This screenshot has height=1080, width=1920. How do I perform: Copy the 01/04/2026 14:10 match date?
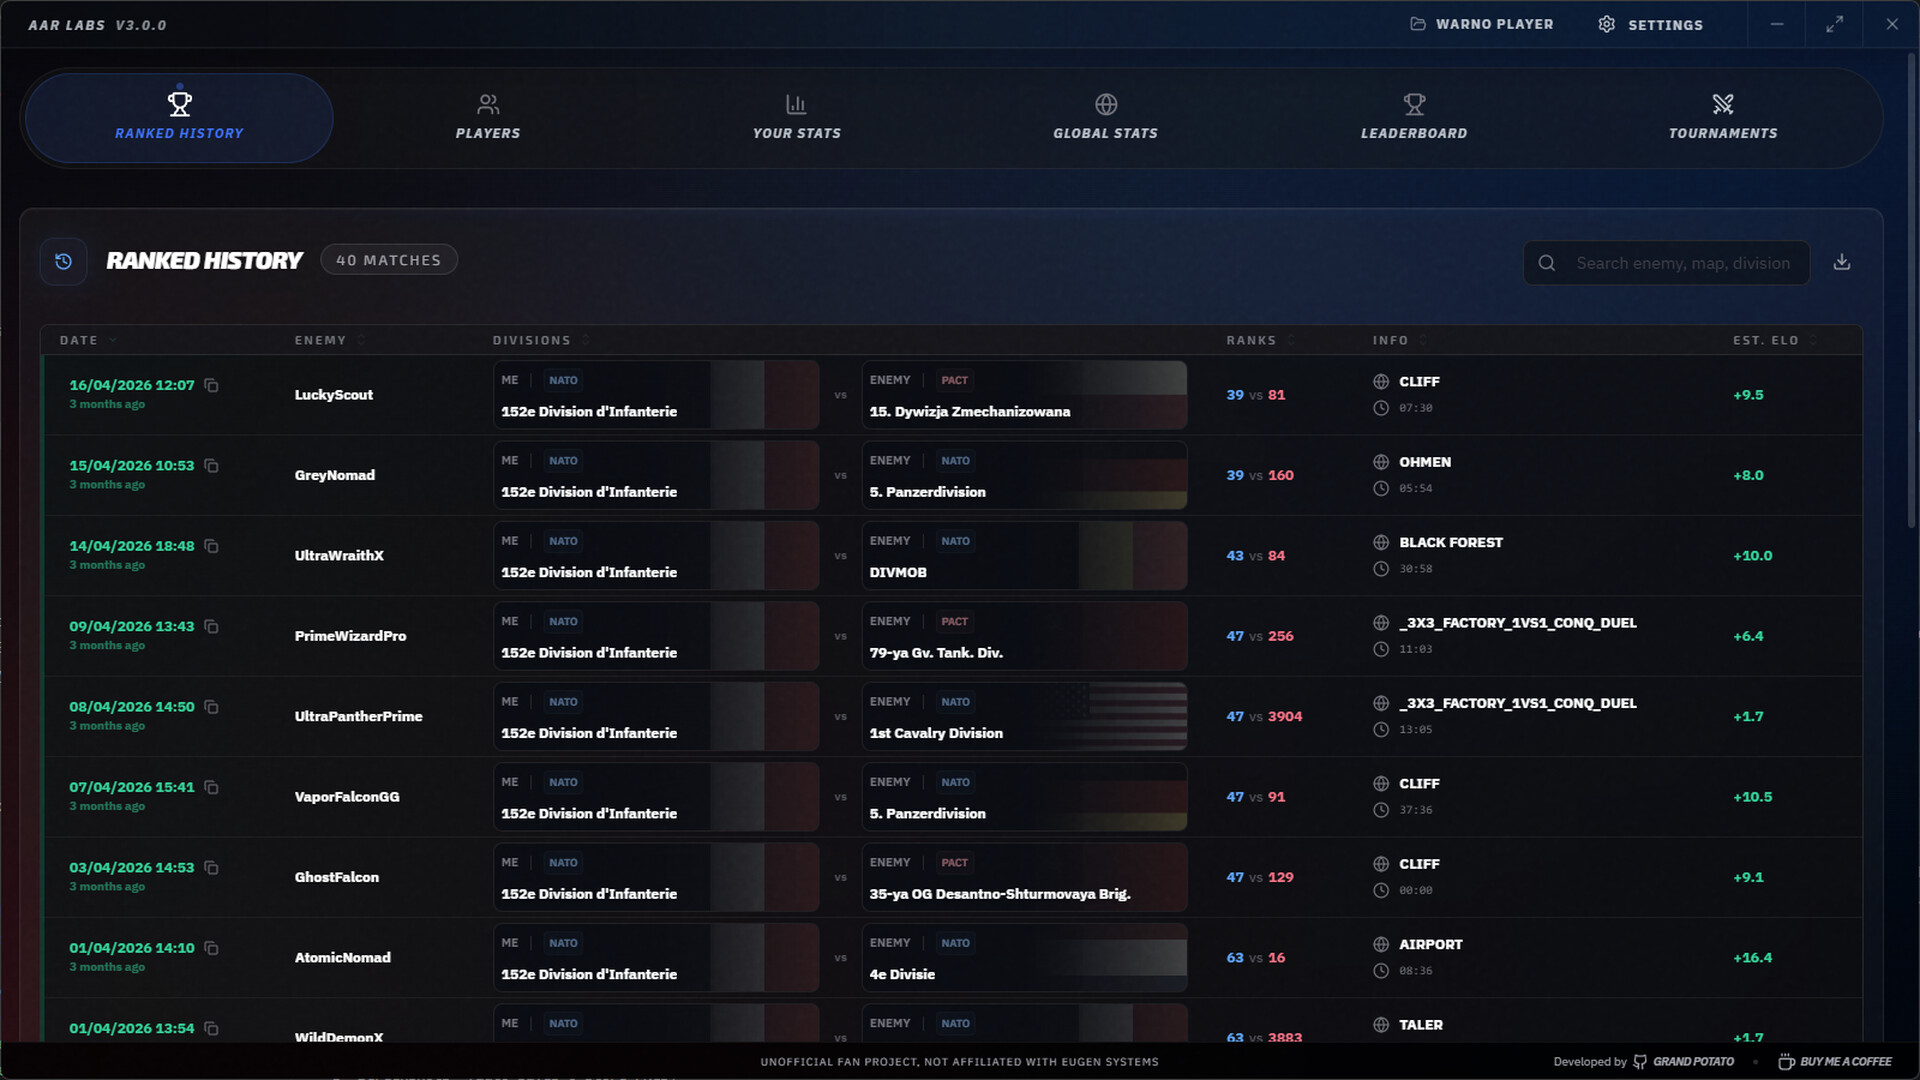(211, 948)
